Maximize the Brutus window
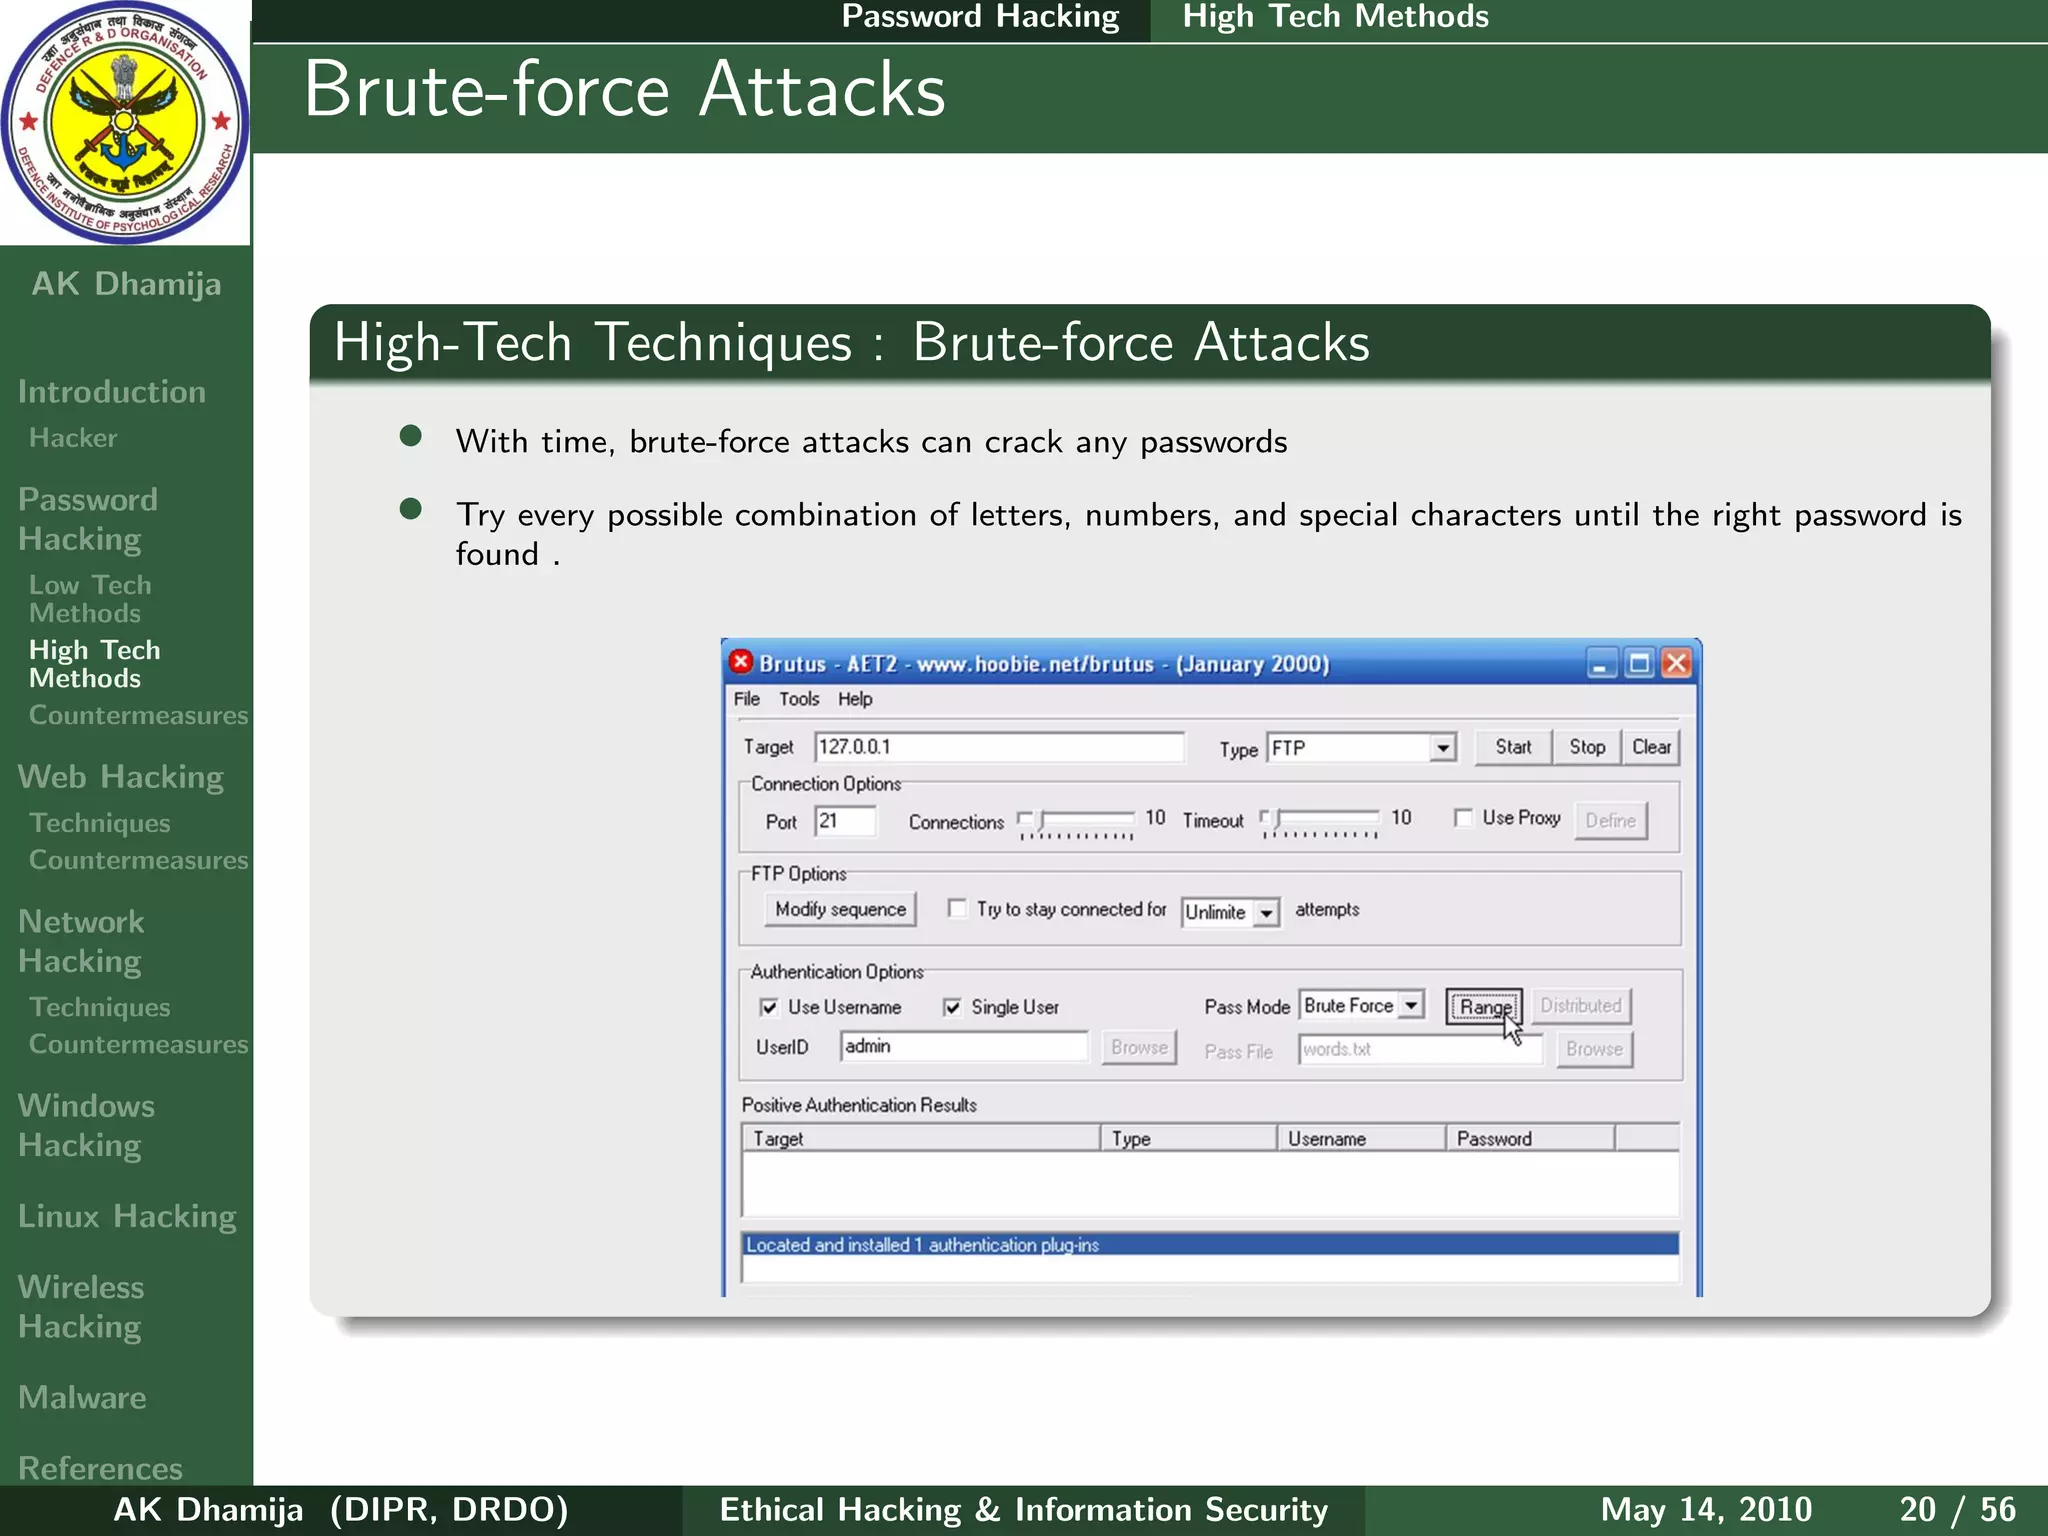The height and width of the screenshot is (1536, 2048). pyautogui.click(x=1639, y=664)
